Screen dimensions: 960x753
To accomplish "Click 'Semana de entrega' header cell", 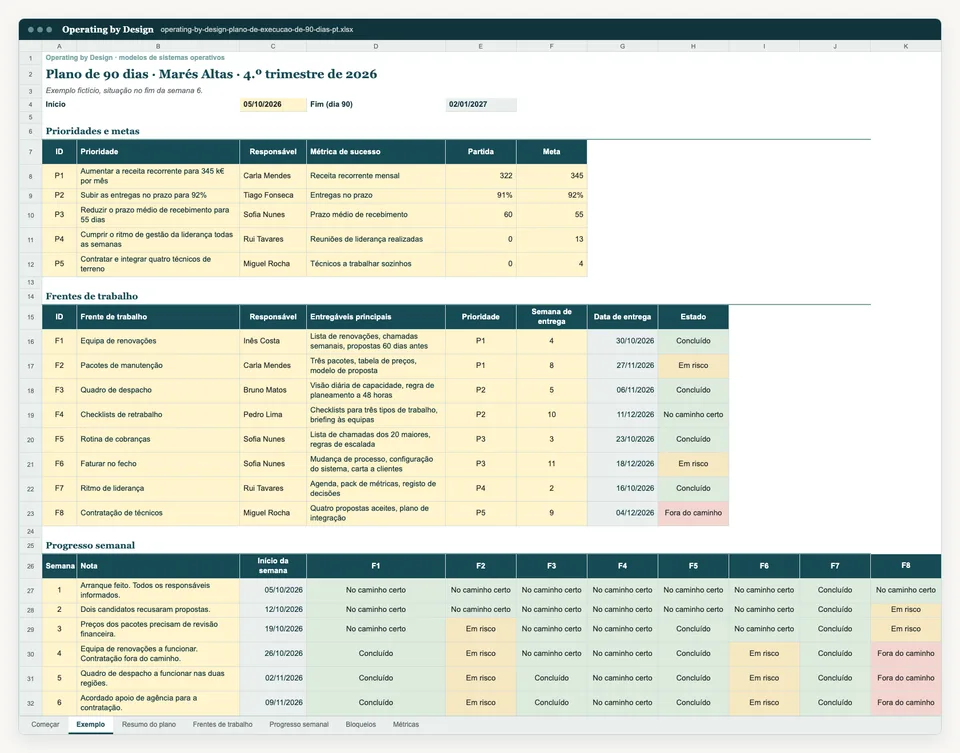I will click(552, 317).
